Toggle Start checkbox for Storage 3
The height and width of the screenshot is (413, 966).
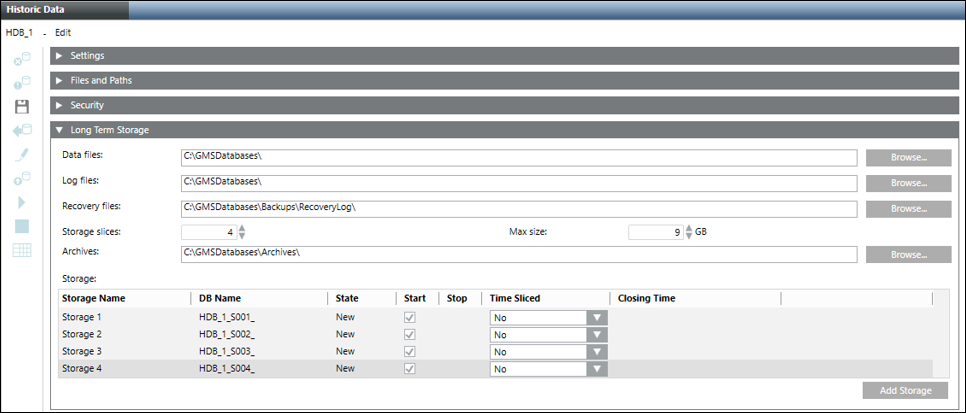[x=408, y=352]
